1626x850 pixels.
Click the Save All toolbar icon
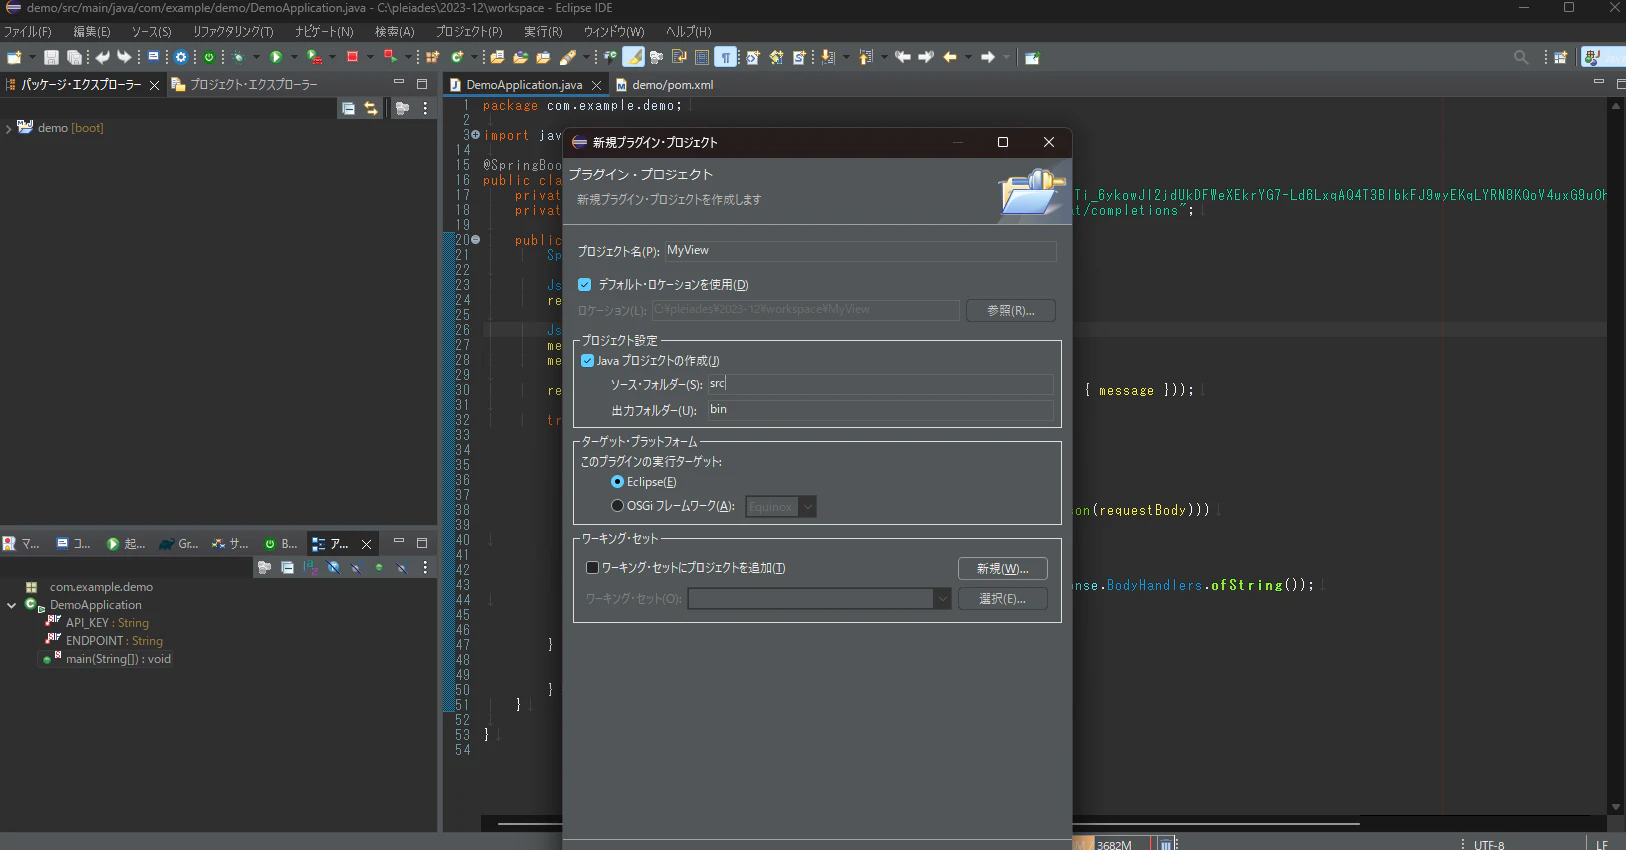pos(74,57)
